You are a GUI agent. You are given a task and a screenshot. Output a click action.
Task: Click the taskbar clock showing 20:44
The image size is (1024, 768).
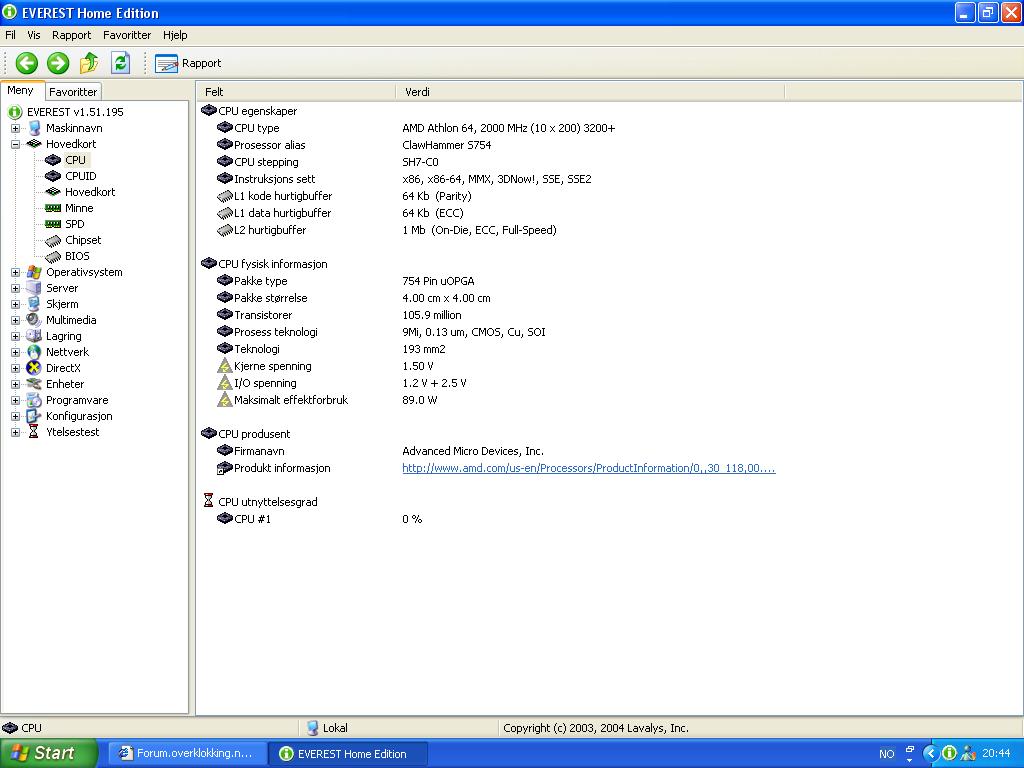coord(996,754)
